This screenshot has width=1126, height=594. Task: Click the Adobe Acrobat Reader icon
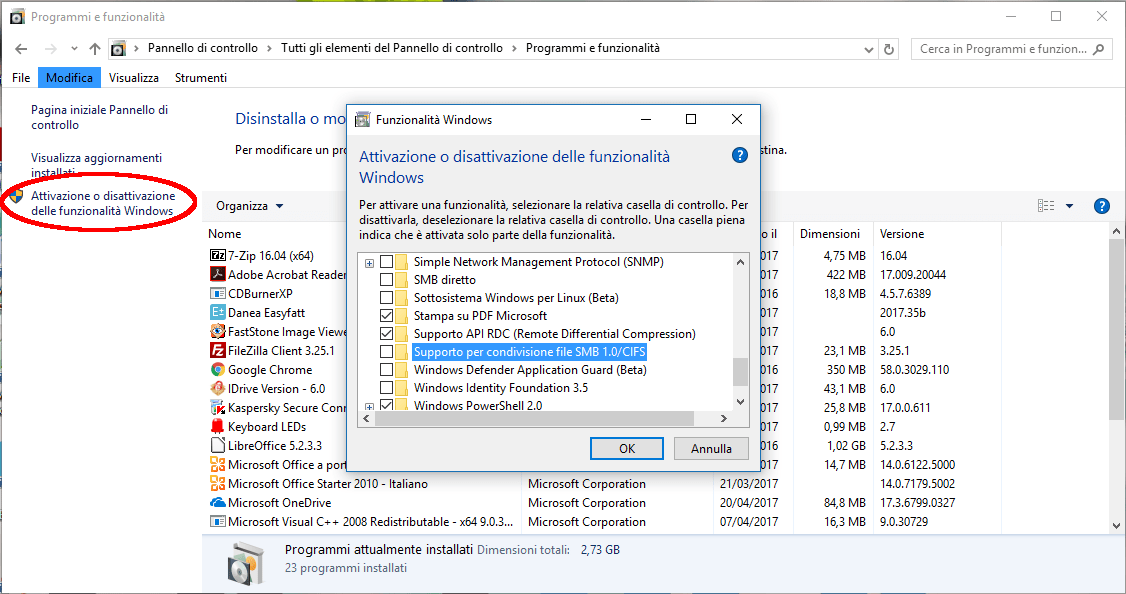point(218,274)
